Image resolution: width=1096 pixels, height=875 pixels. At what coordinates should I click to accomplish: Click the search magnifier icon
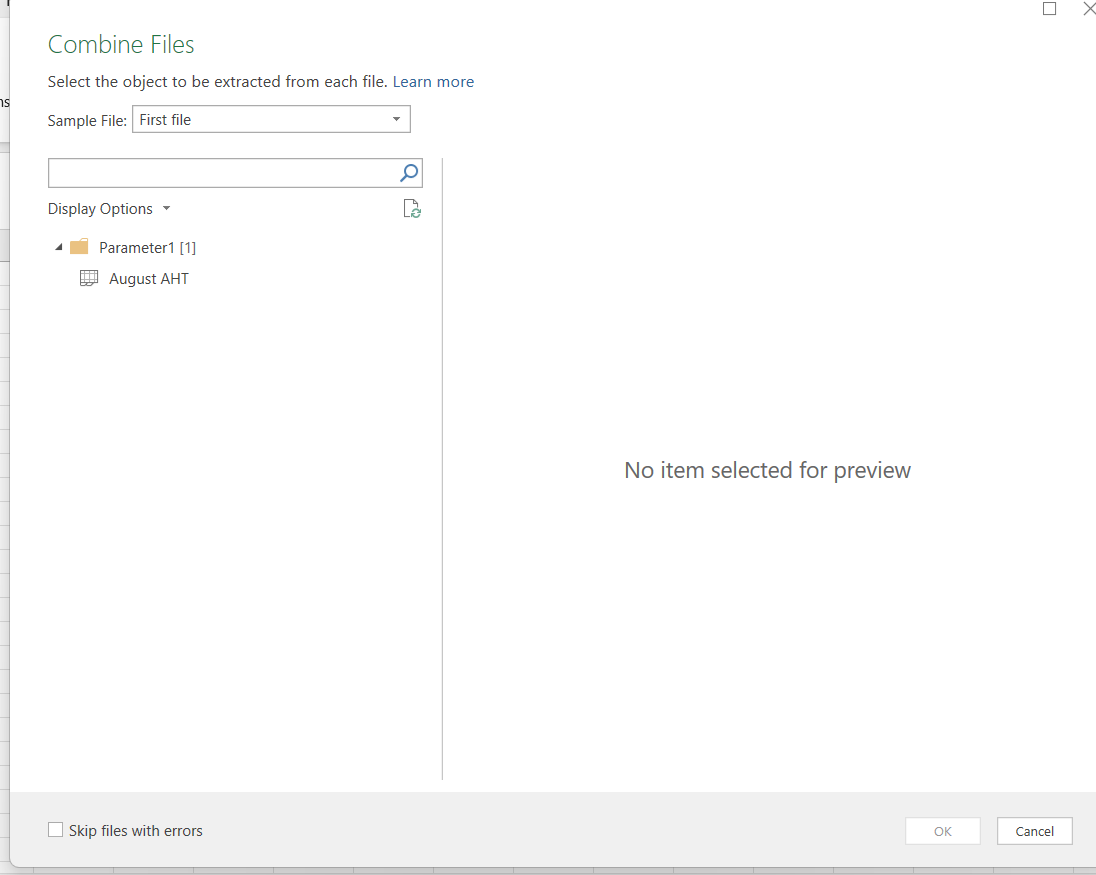point(409,173)
